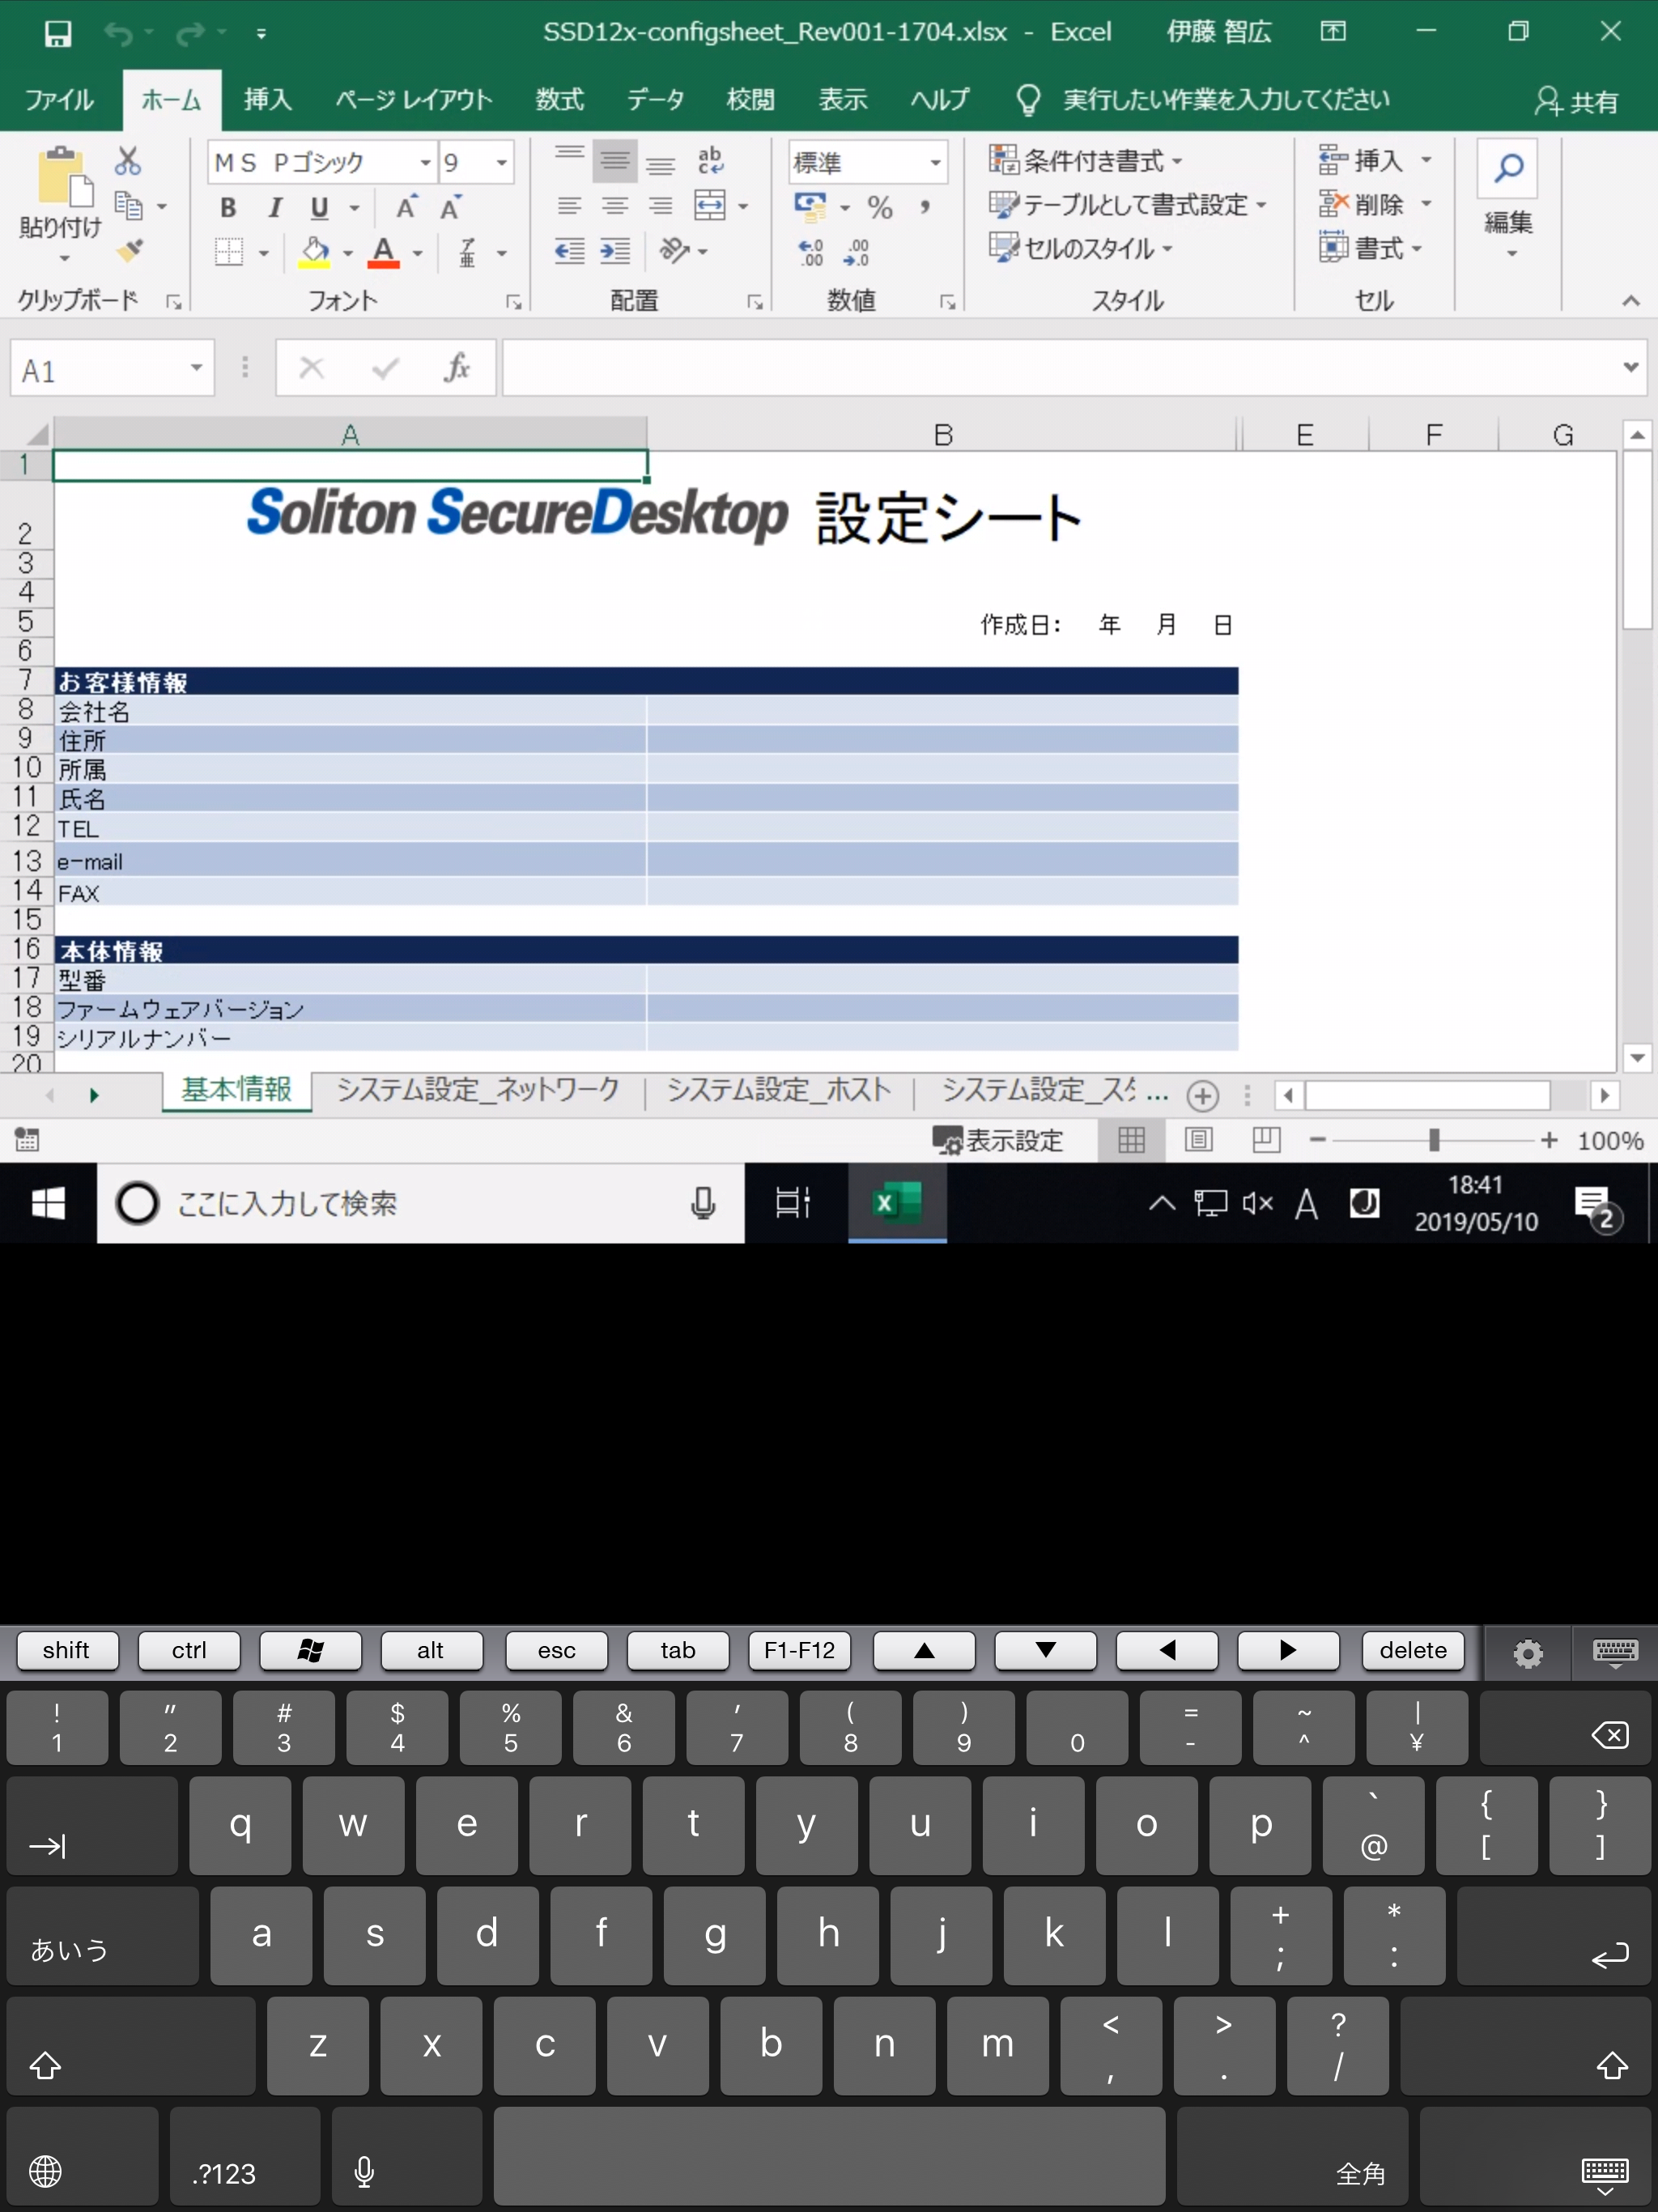Toggle align left

pyautogui.click(x=570, y=206)
